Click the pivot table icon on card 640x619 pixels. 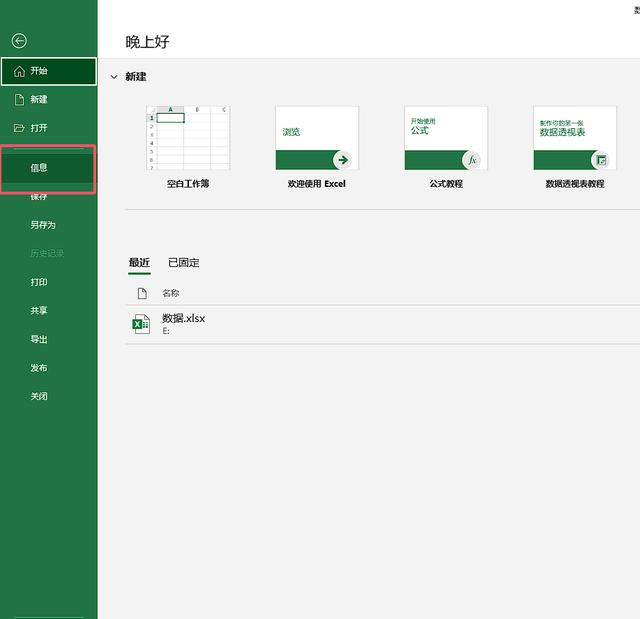pyautogui.click(x=601, y=160)
